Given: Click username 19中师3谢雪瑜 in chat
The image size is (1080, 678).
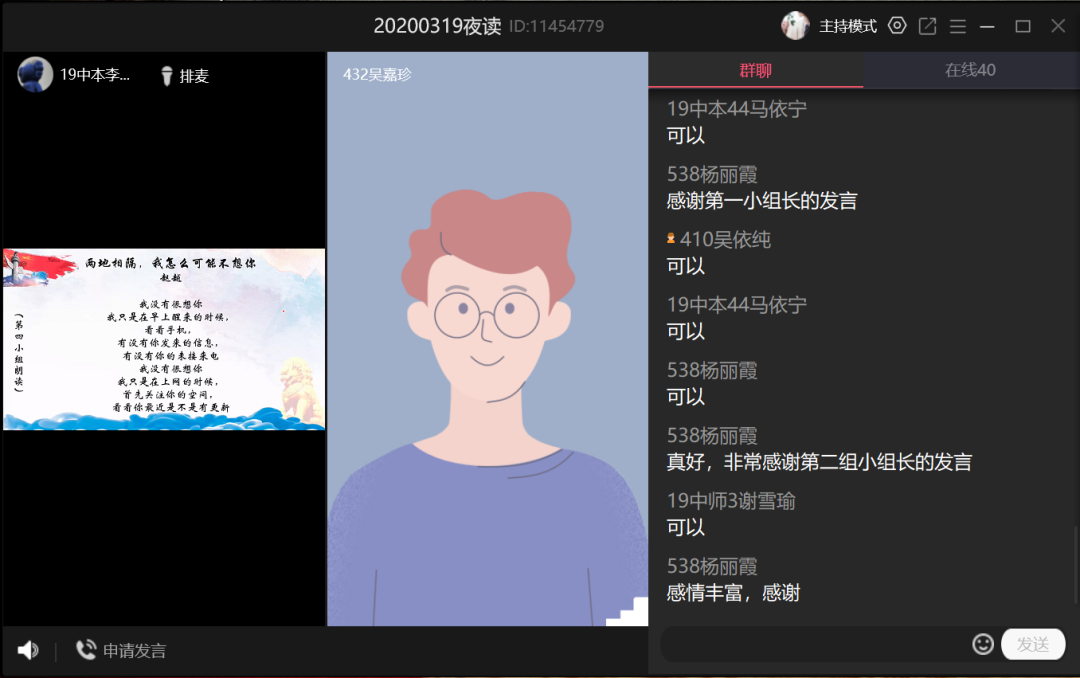Looking at the screenshot, I should point(731,501).
